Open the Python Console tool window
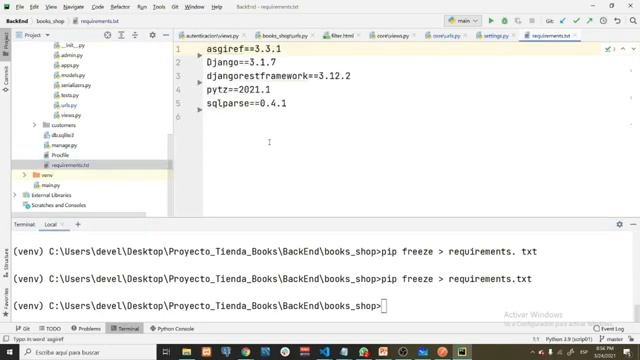 (172, 329)
